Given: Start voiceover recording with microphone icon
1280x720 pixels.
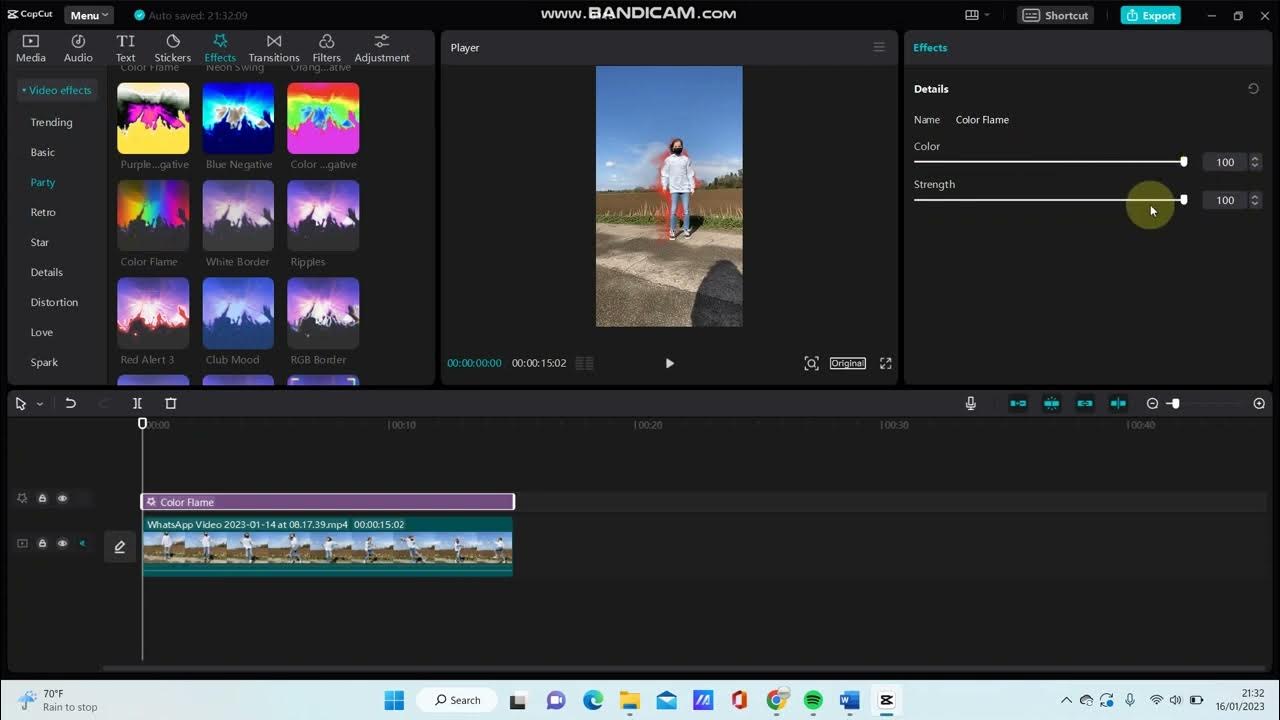Looking at the screenshot, I should pos(970,403).
